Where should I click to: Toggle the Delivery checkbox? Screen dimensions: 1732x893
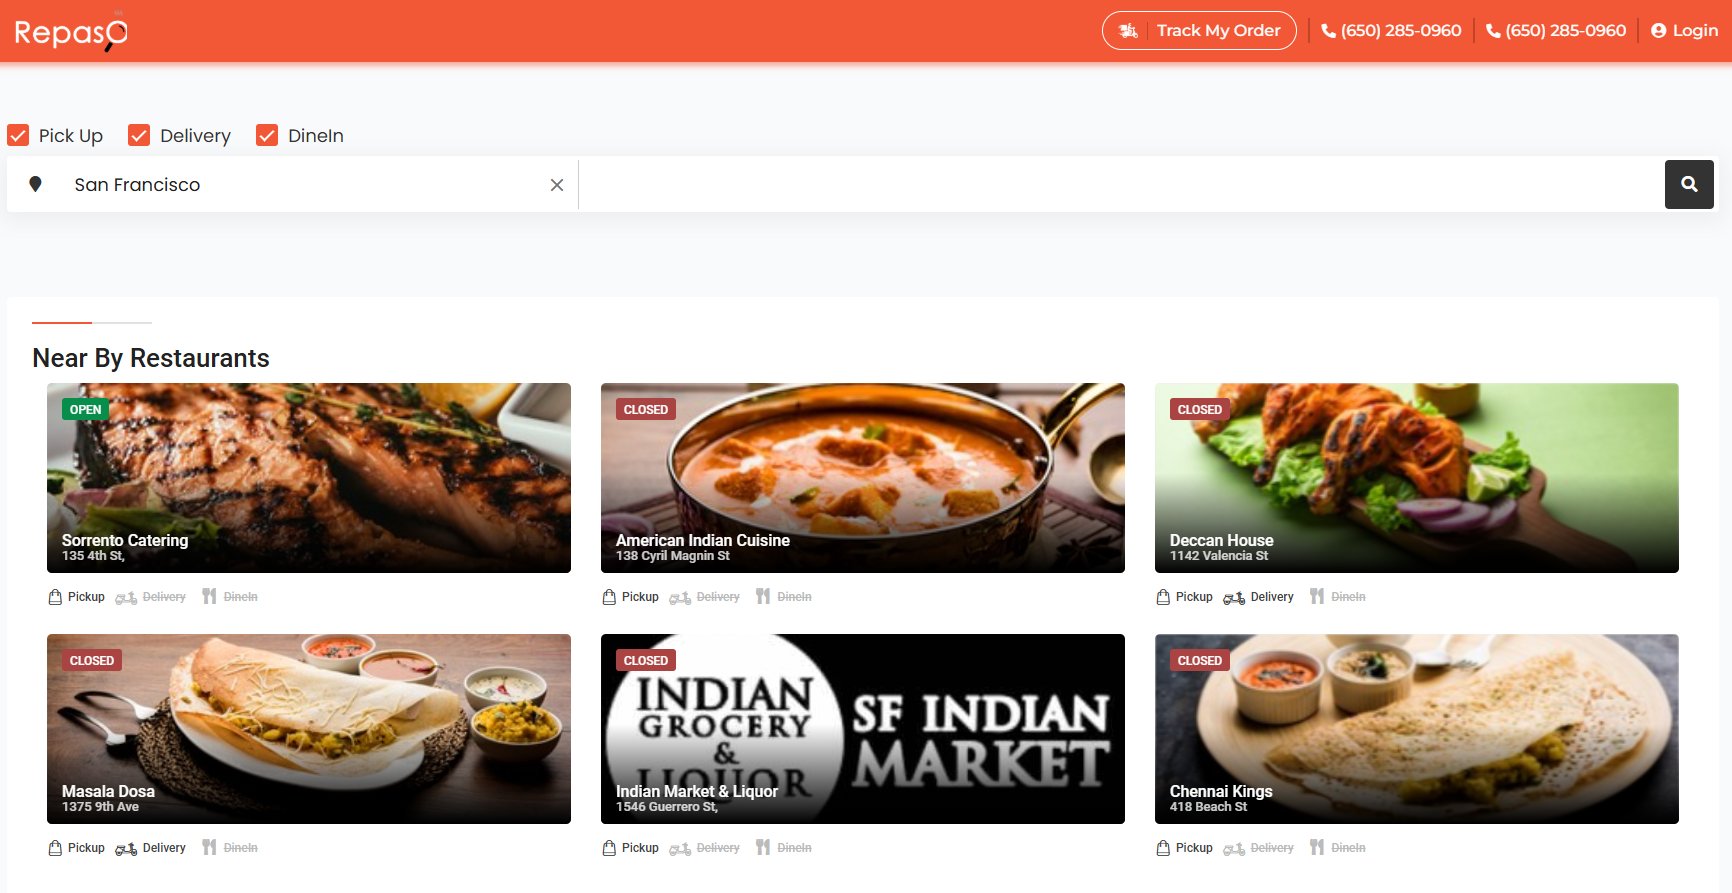tap(139, 135)
